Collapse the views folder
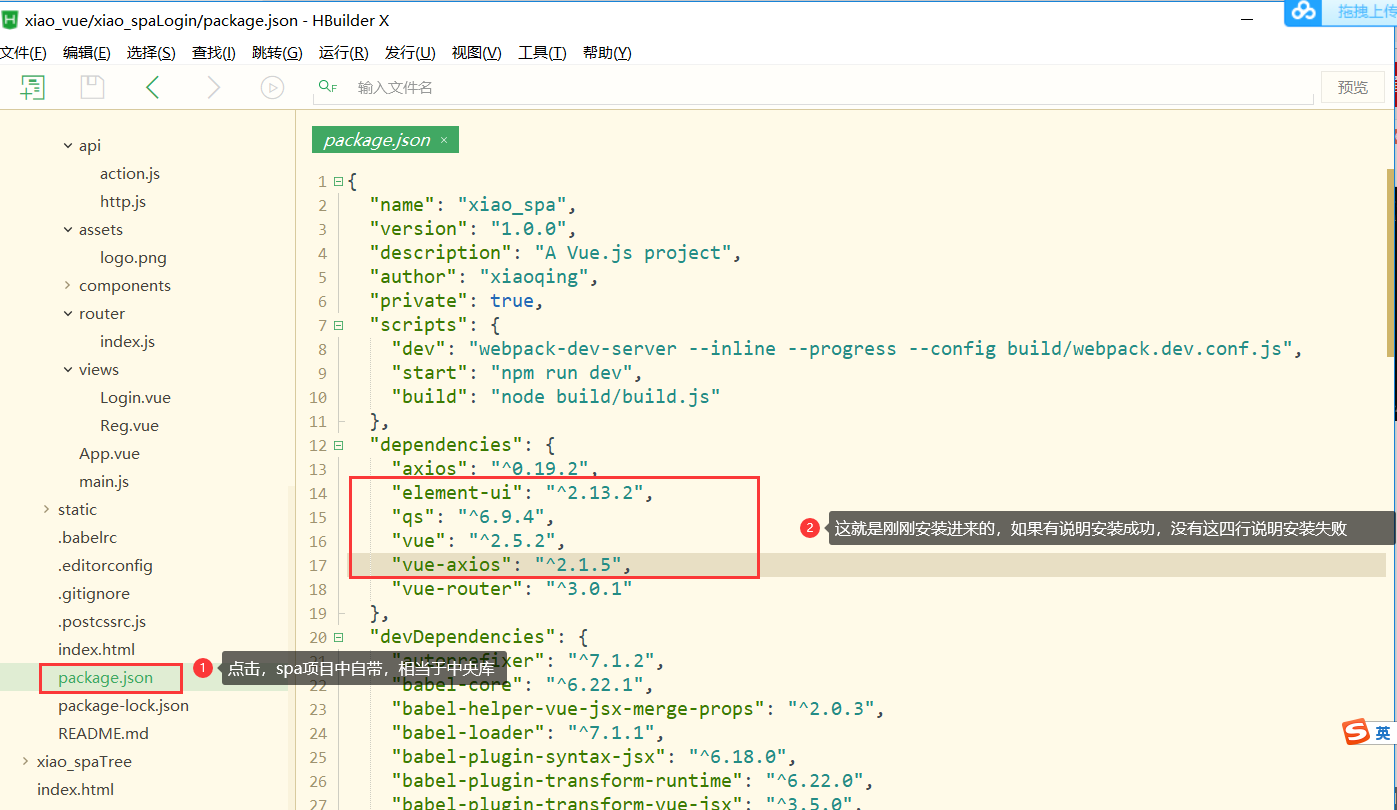 68,369
